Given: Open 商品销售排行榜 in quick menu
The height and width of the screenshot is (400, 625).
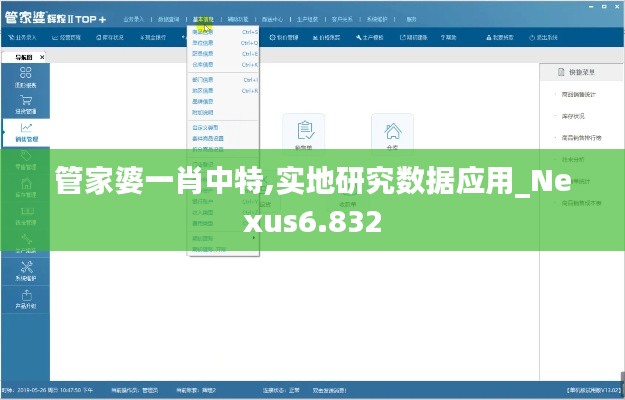Looking at the screenshot, I should point(581,138).
